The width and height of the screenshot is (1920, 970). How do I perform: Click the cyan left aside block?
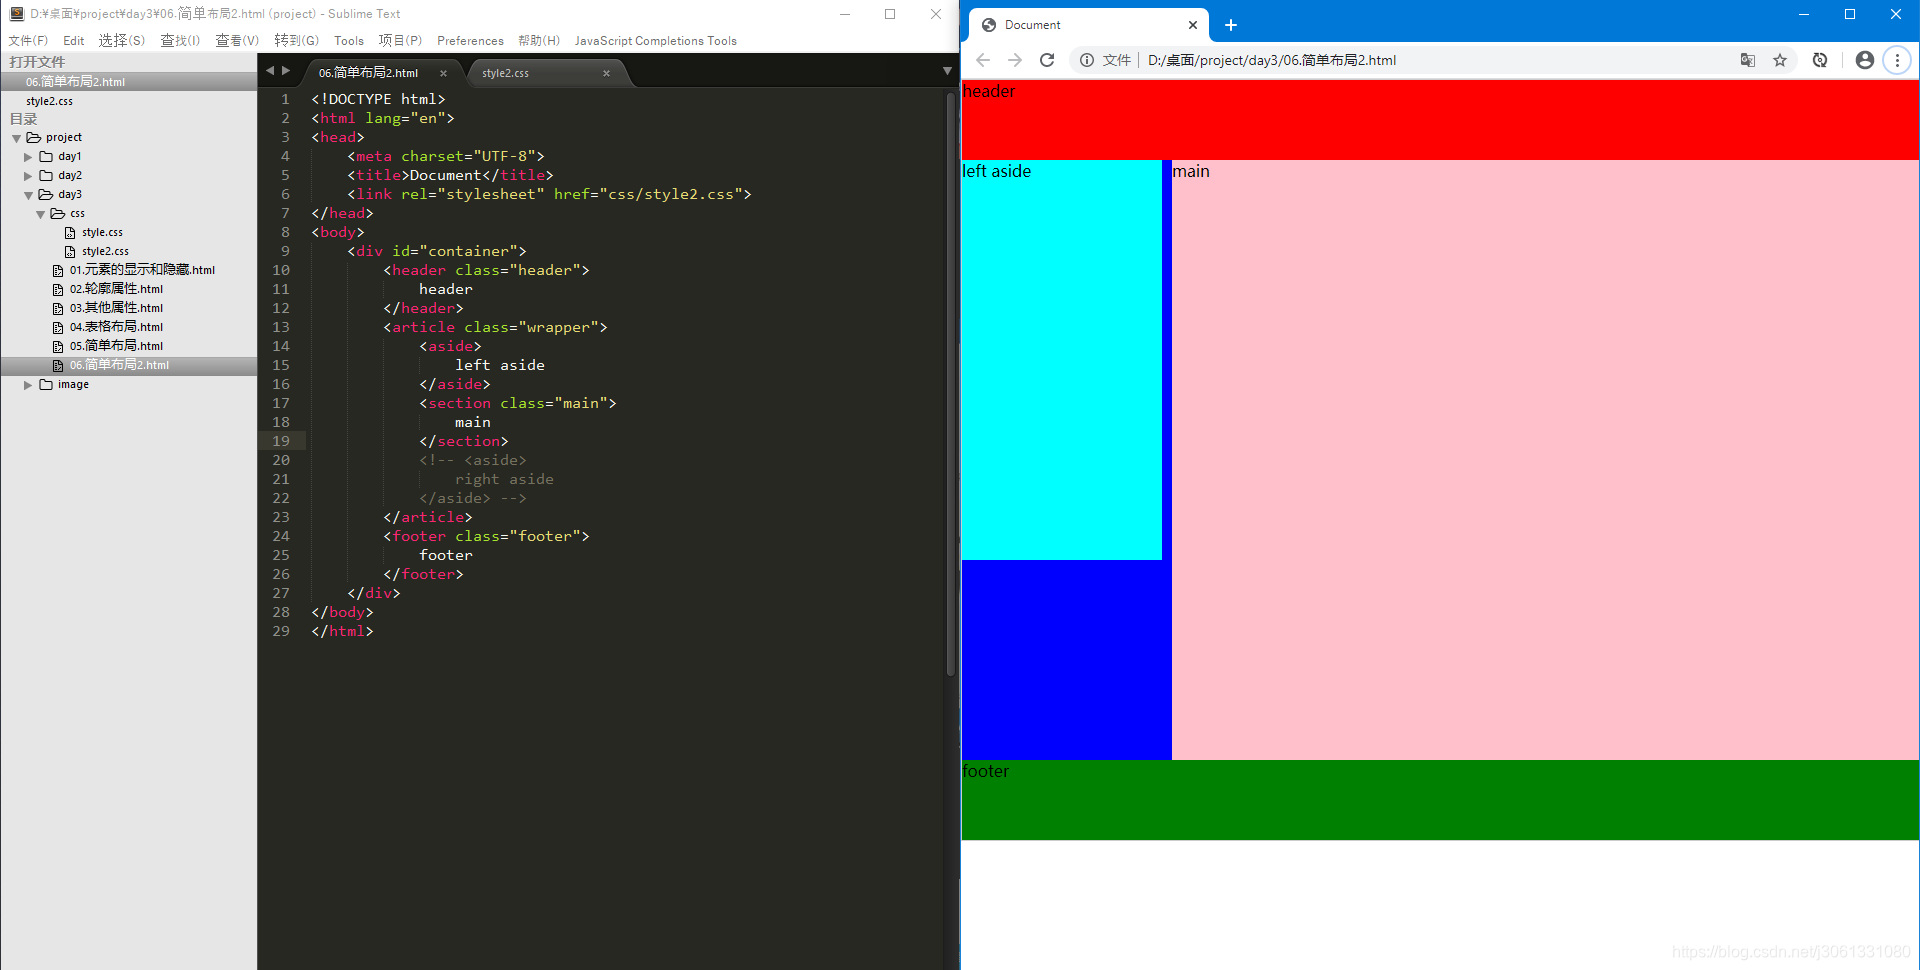1062,360
